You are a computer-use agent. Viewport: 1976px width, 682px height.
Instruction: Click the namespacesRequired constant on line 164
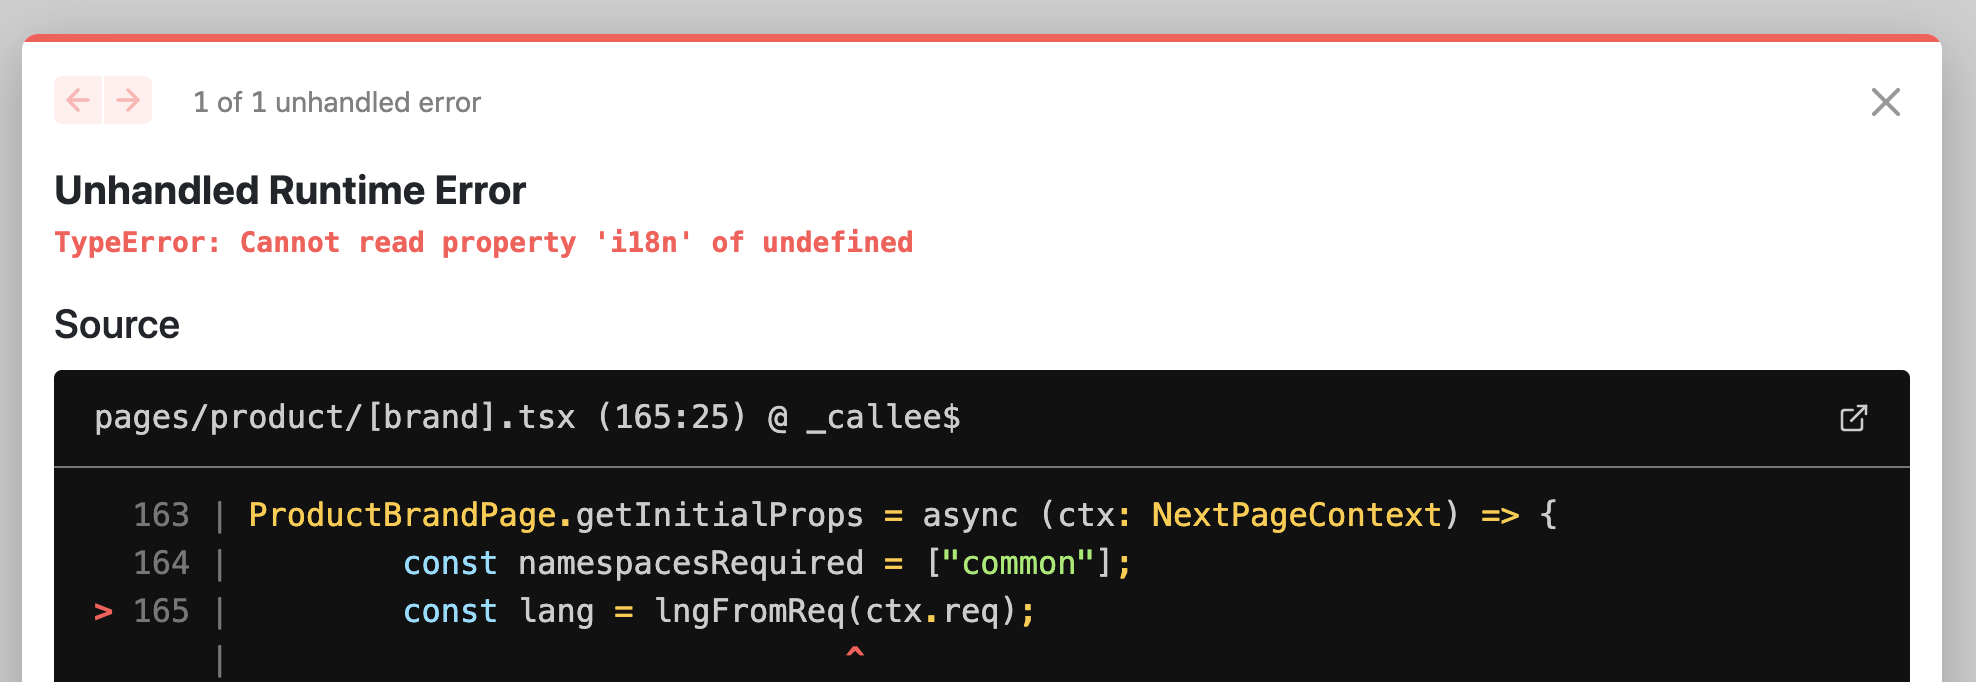coord(689,563)
